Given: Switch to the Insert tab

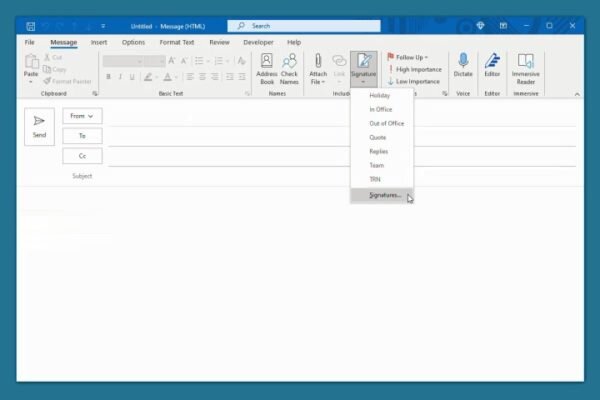Looking at the screenshot, I should (99, 42).
